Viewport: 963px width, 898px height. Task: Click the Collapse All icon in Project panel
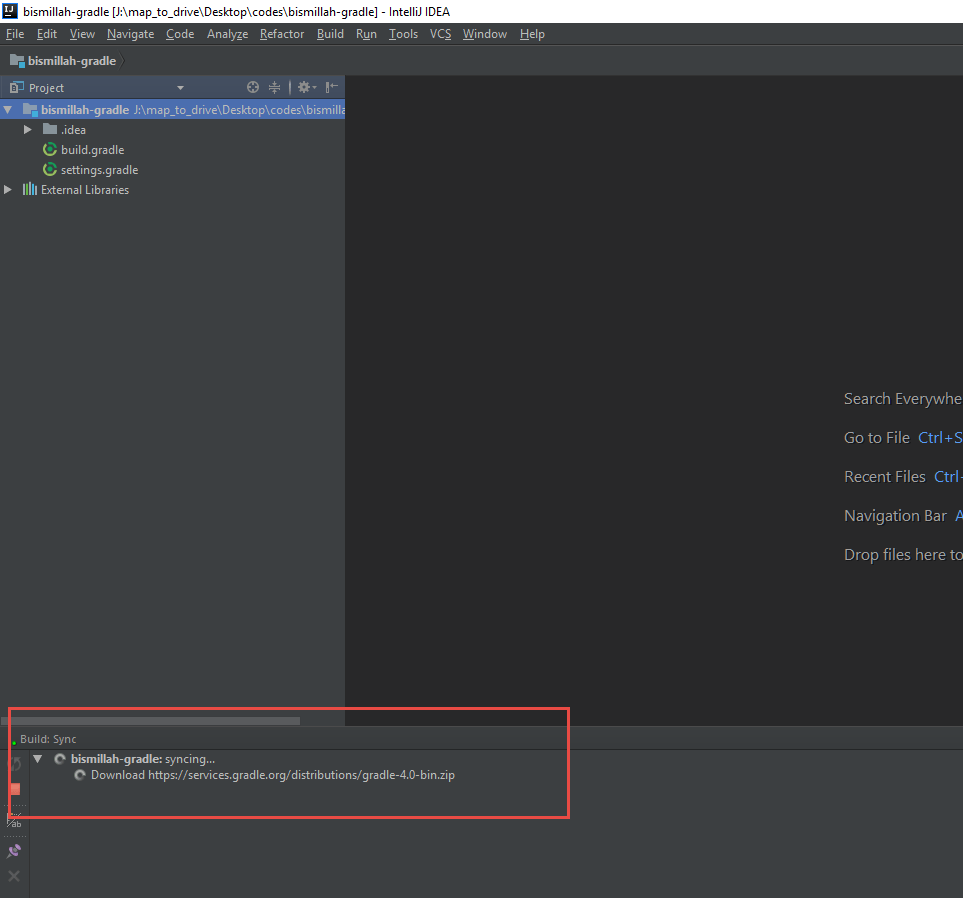(x=274, y=87)
